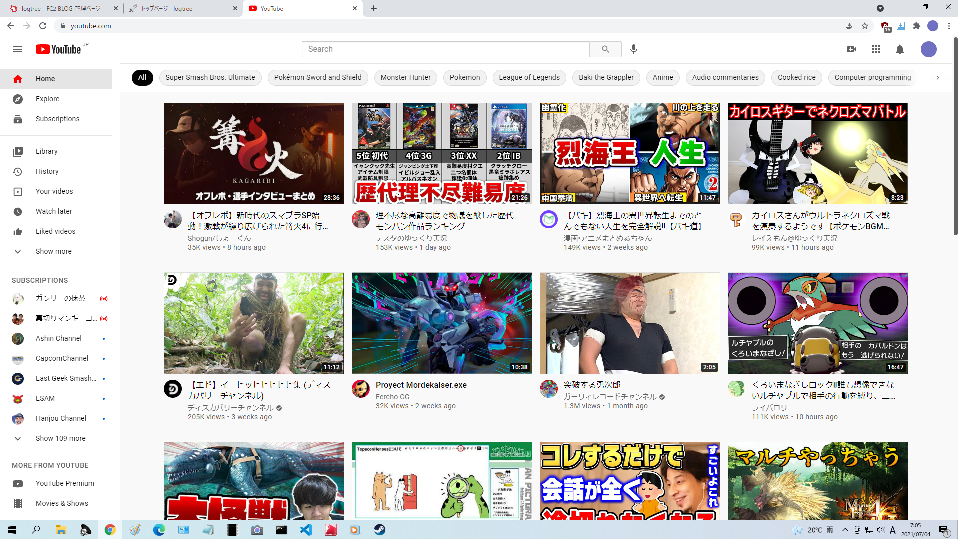Open browser extensions puzzle icon
This screenshot has height=539, width=958.
pos(916,26)
